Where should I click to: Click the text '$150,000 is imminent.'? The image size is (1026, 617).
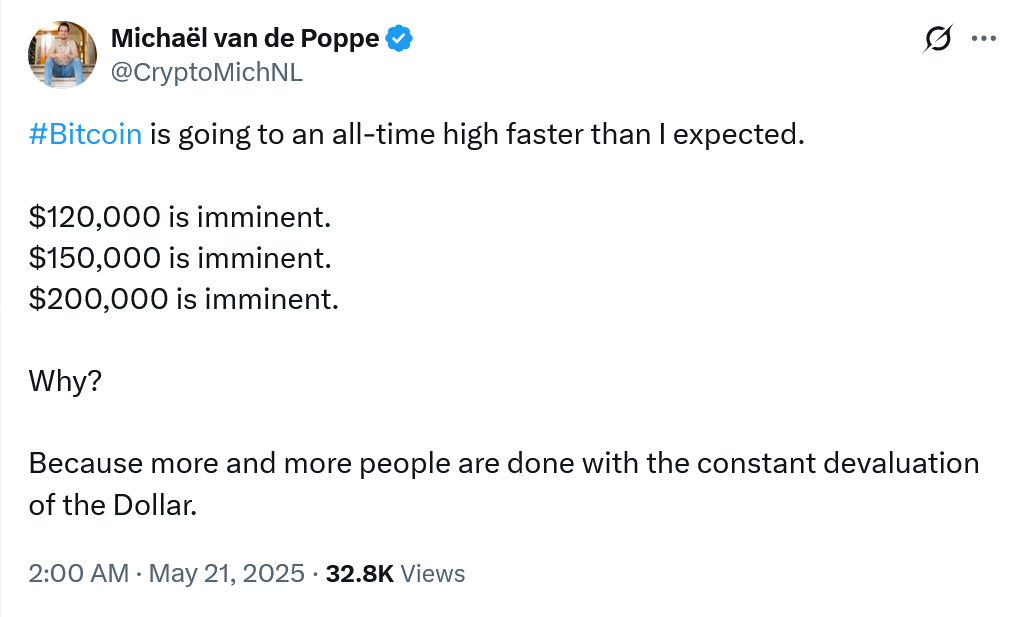(180, 258)
